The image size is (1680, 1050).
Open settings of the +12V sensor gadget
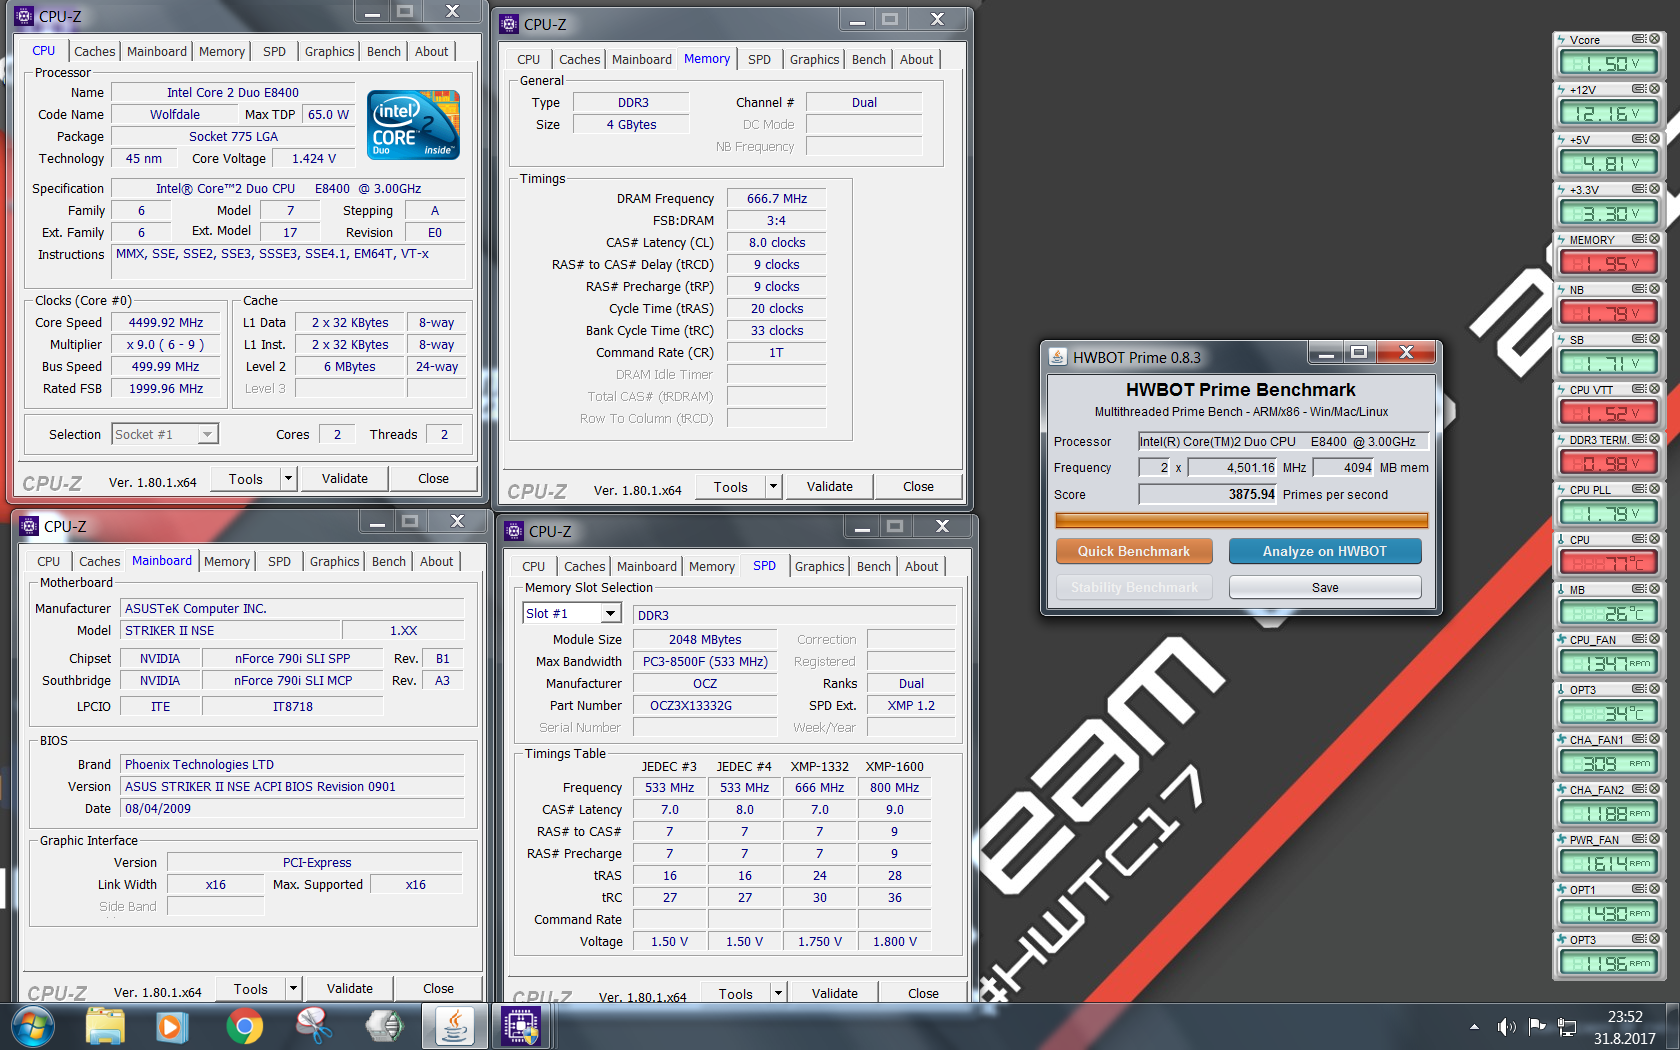[1638, 89]
